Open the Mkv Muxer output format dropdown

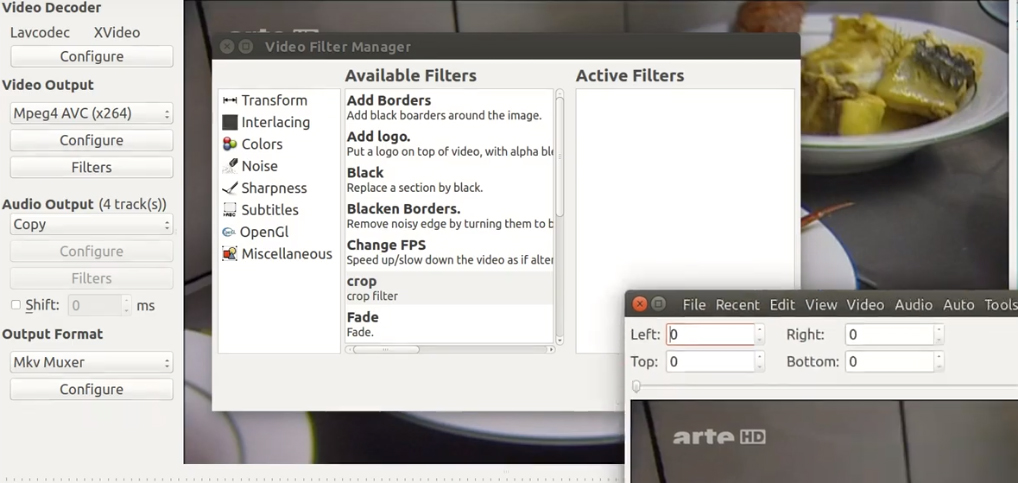click(92, 362)
